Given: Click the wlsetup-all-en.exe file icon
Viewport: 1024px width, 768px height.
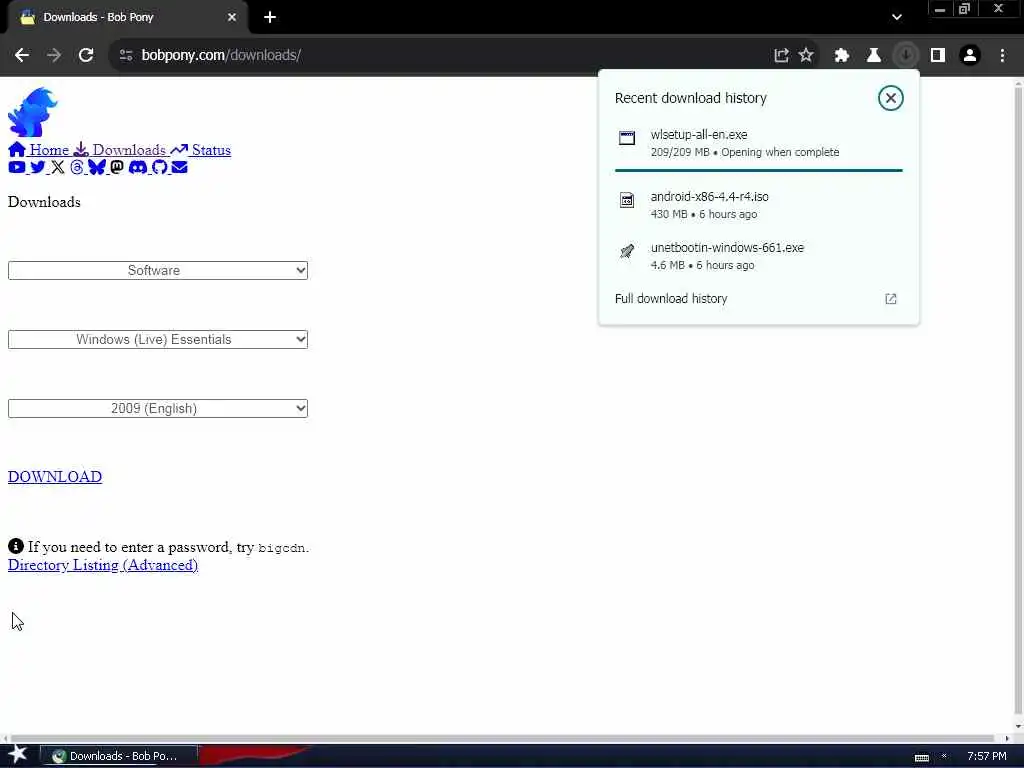Looking at the screenshot, I should (x=627, y=137).
